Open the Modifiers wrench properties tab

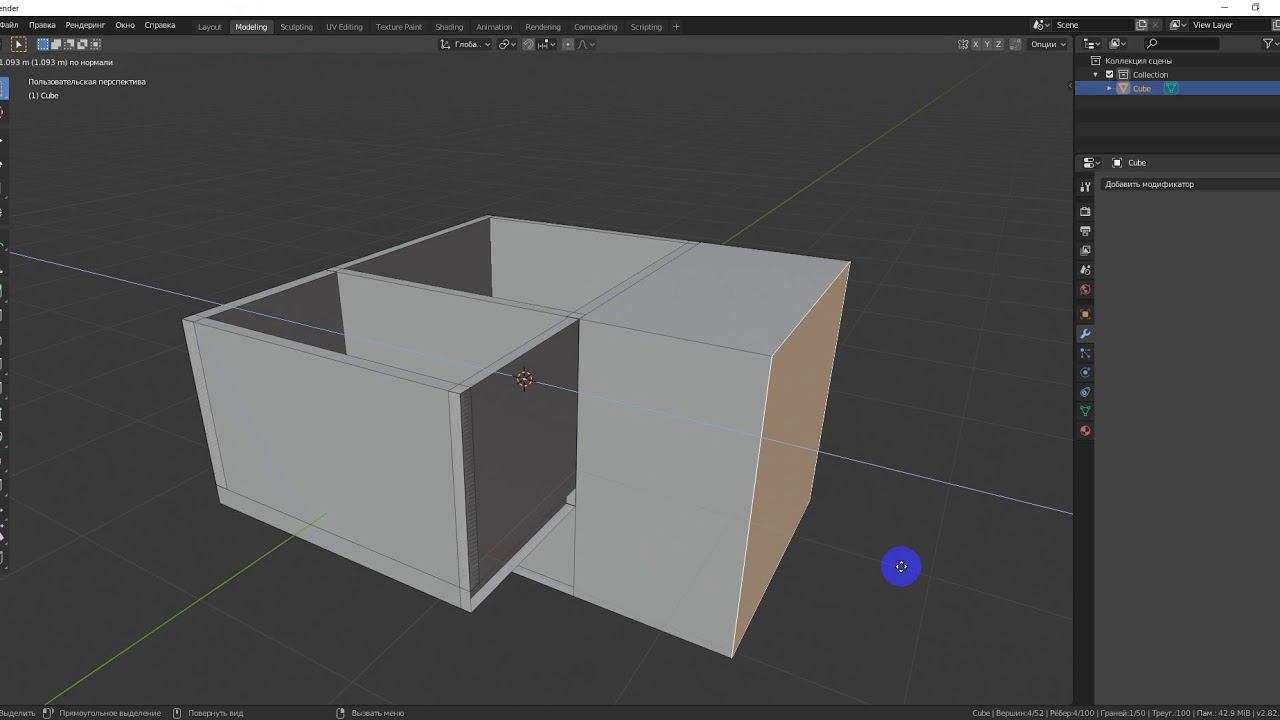pyautogui.click(x=1085, y=333)
